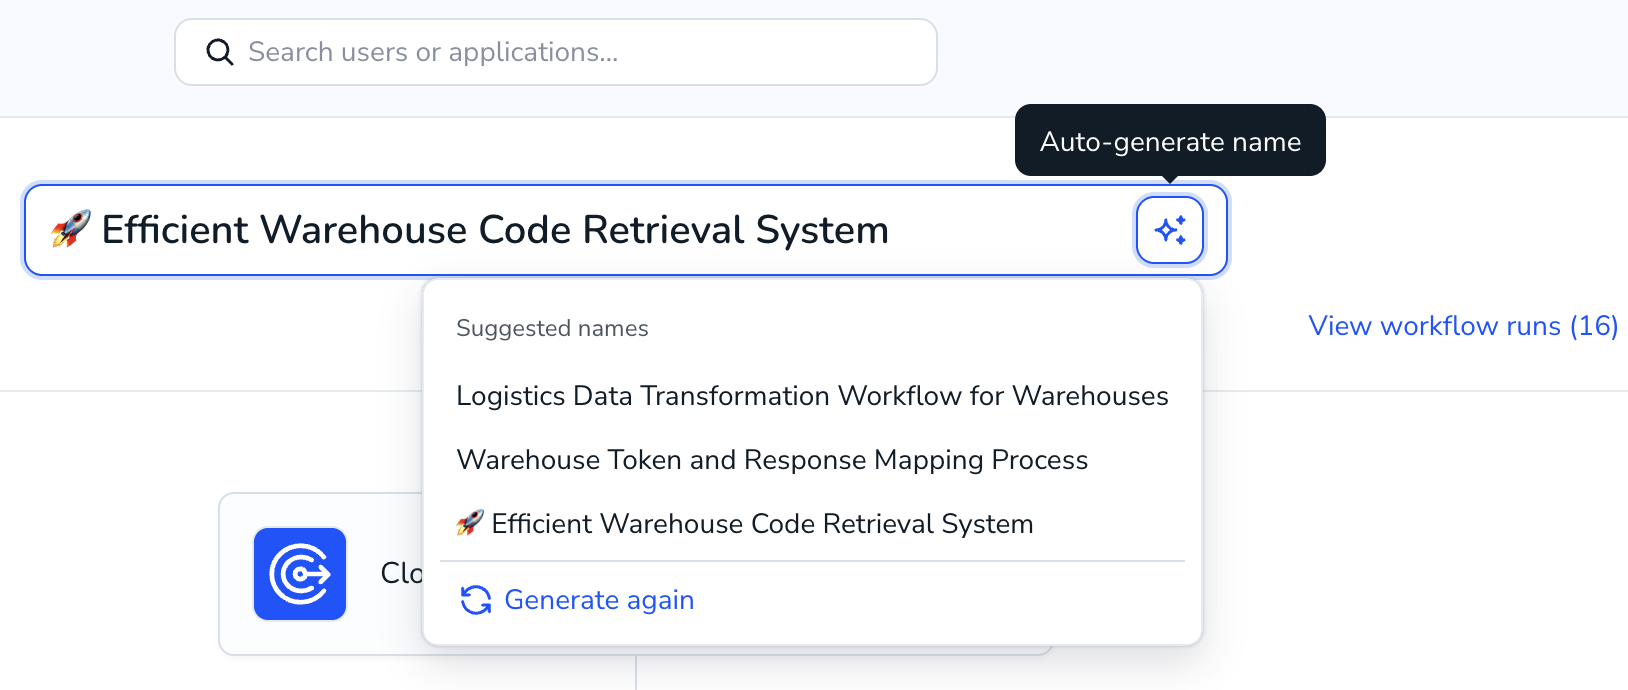
Task: Click the rocket emoji in name field
Action: [71, 229]
